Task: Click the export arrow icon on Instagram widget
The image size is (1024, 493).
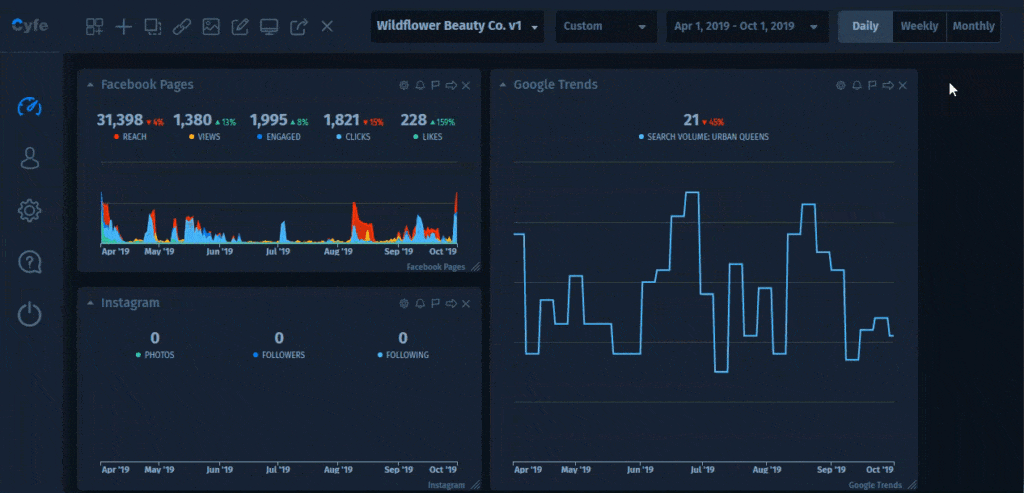Action: pyautogui.click(x=451, y=304)
